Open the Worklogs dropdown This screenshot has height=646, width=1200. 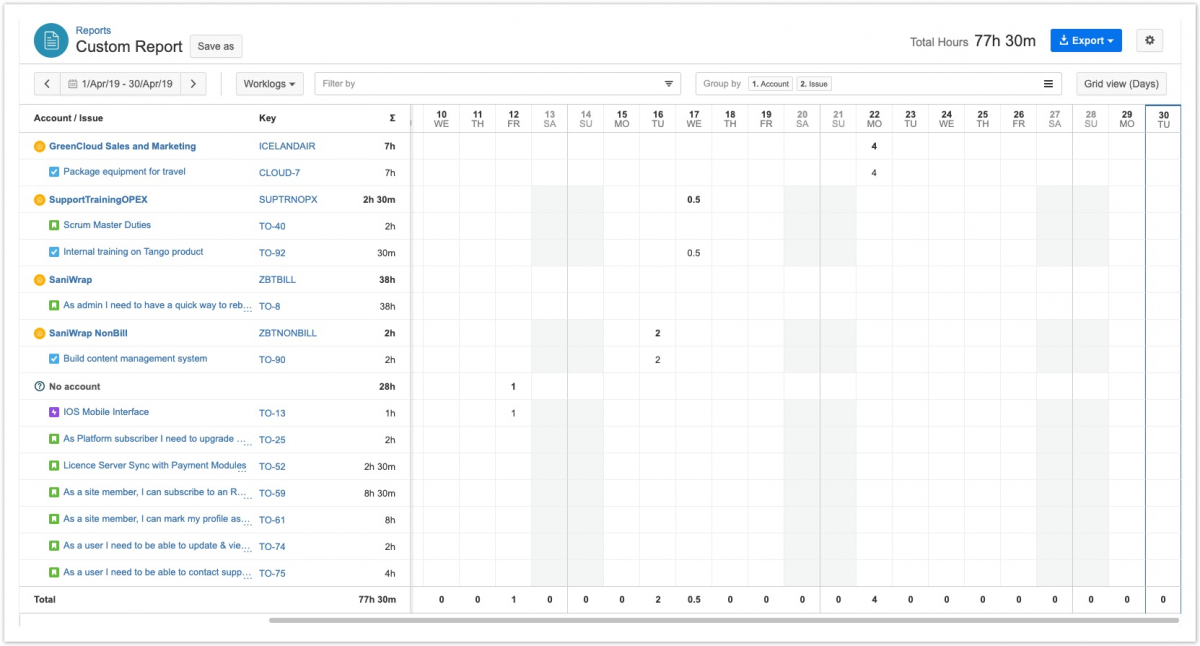click(x=270, y=84)
